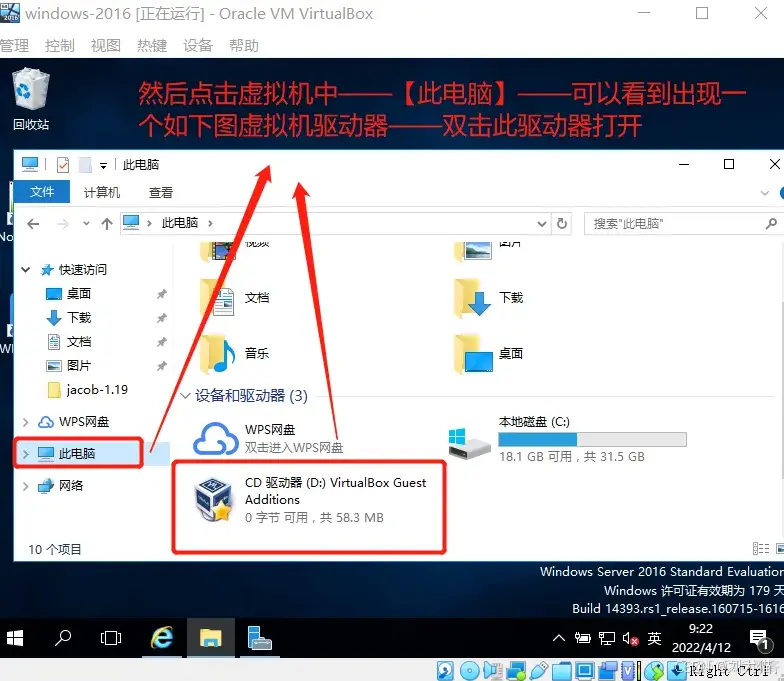This screenshot has width=784, height=681.
Task: Open VirtualBox 热键 menu
Action: 152,46
